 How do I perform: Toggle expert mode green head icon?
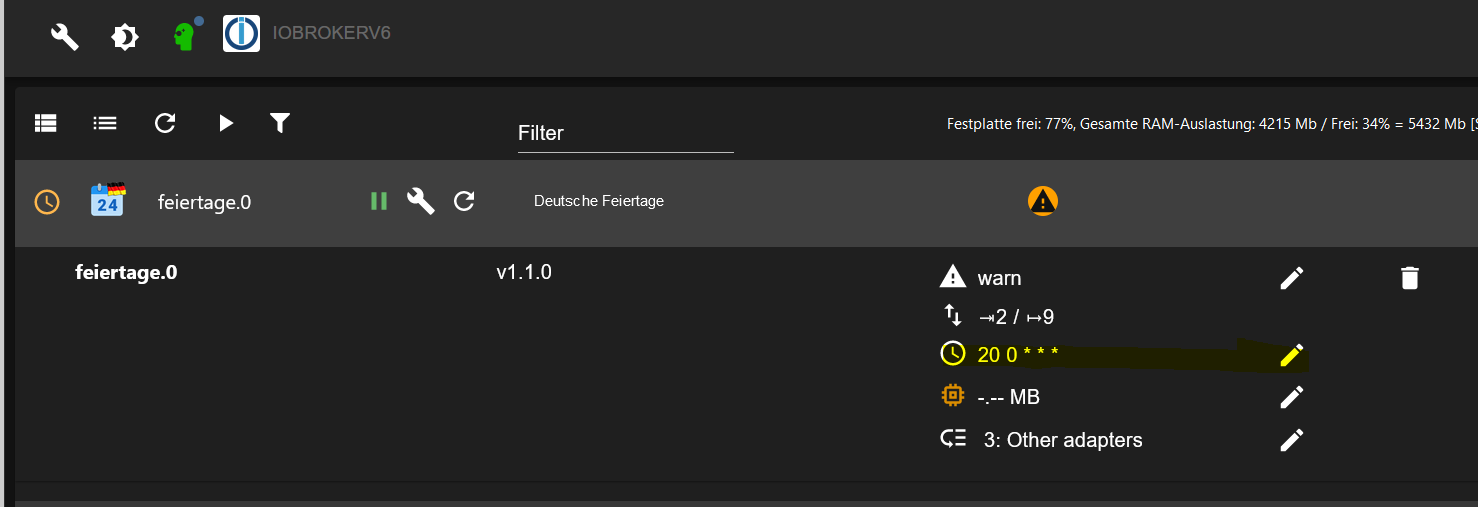(x=184, y=37)
